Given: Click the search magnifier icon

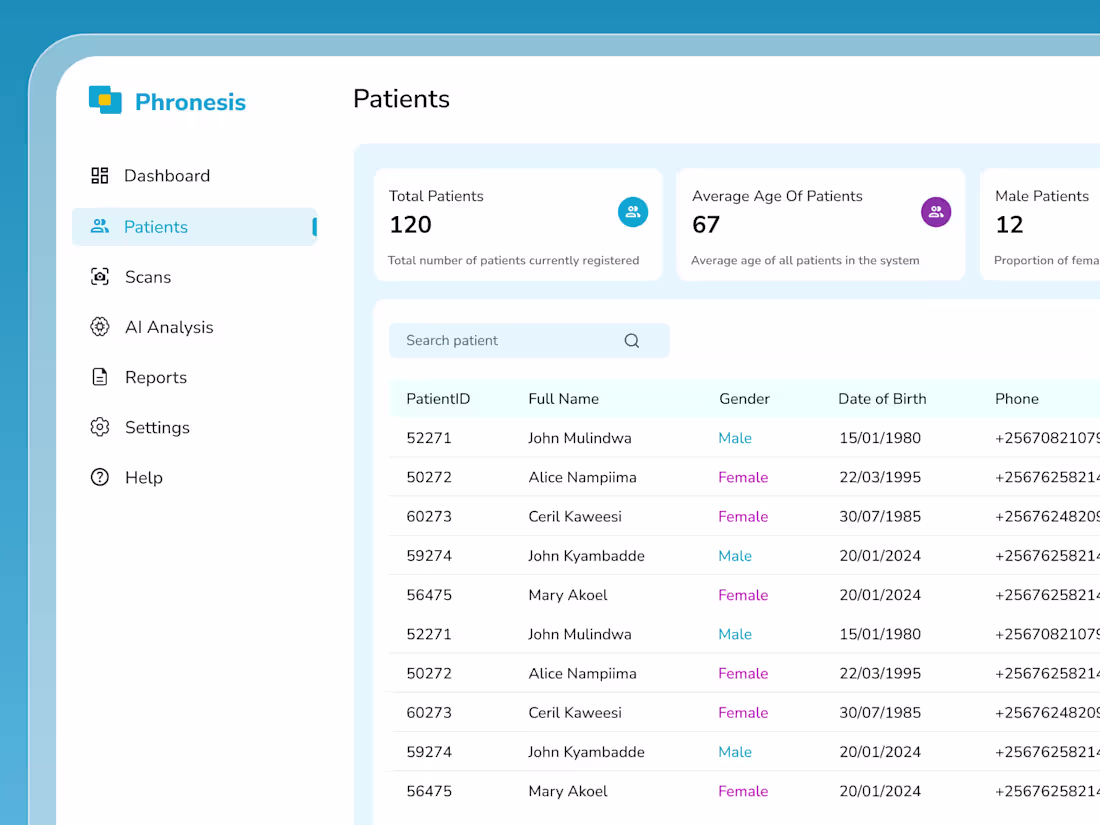Looking at the screenshot, I should click(x=631, y=340).
